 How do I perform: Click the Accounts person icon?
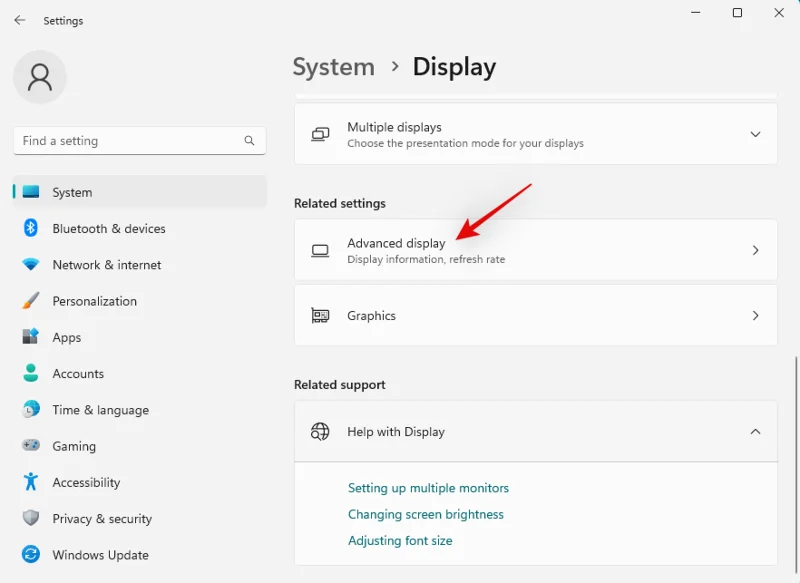coord(31,374)
